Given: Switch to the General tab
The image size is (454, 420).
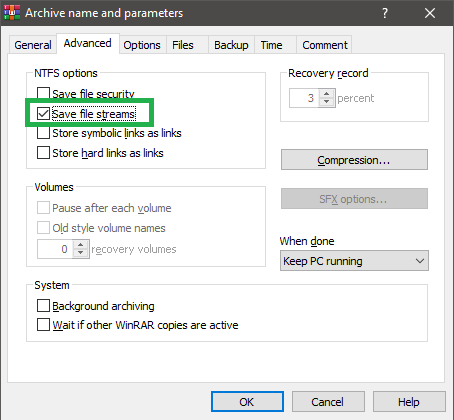Looking at the screenshot, I should click(33, 45).
